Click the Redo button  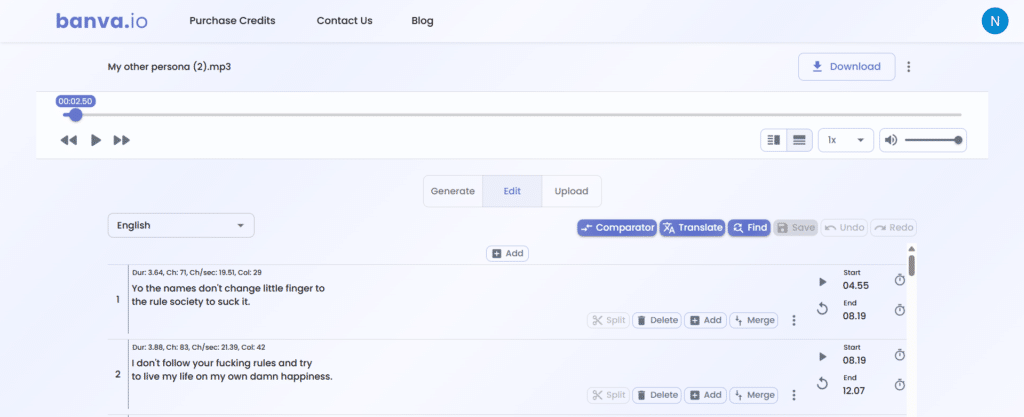click(x=893, y=228)
